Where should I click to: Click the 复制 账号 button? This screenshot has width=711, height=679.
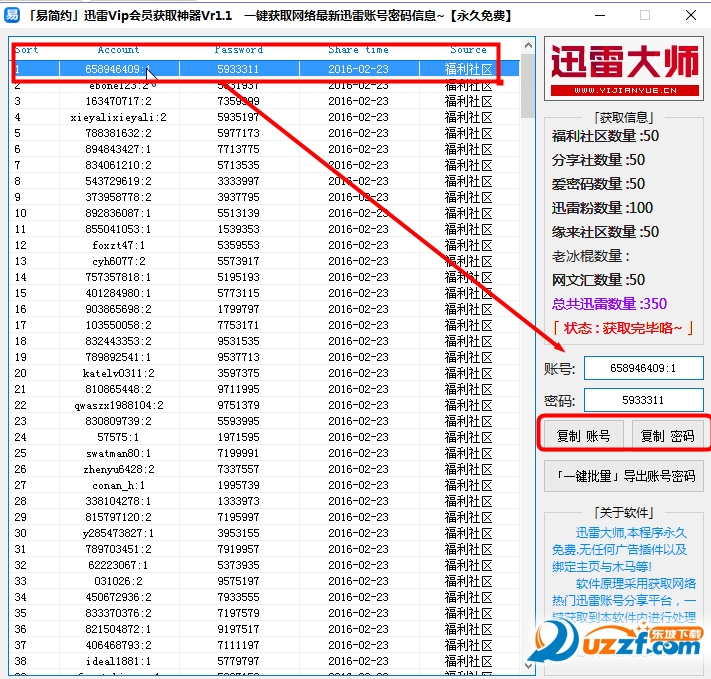pos(583,436)
